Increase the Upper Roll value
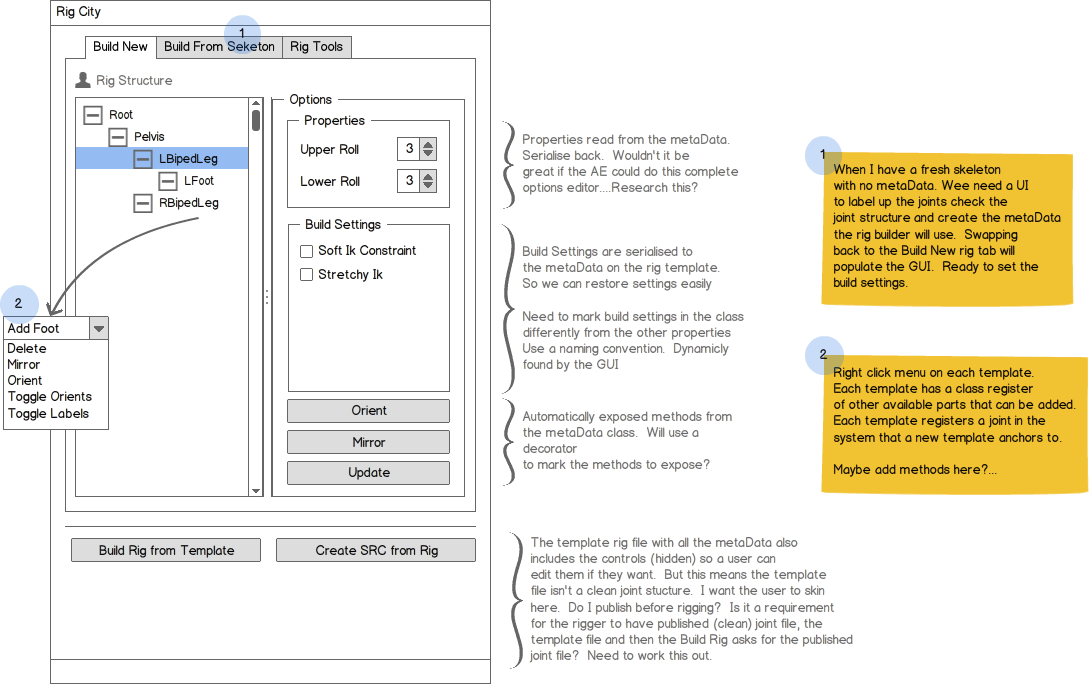This screenshot has height=684, width=1090. [428, 145]
